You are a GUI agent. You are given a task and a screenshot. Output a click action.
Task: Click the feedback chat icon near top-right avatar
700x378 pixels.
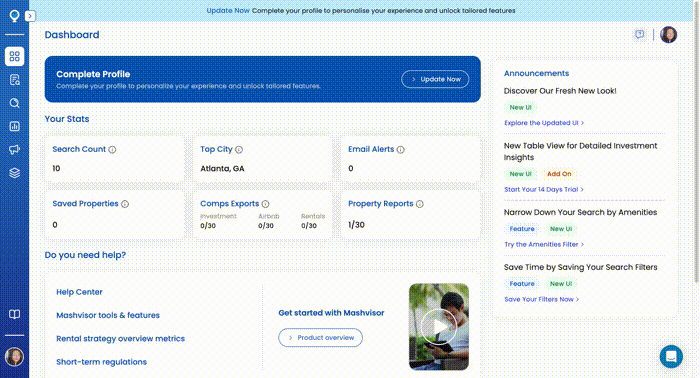coord(640,34)
